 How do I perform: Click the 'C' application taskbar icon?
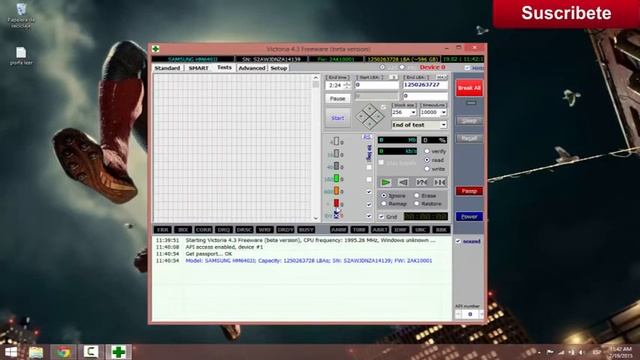91,352
